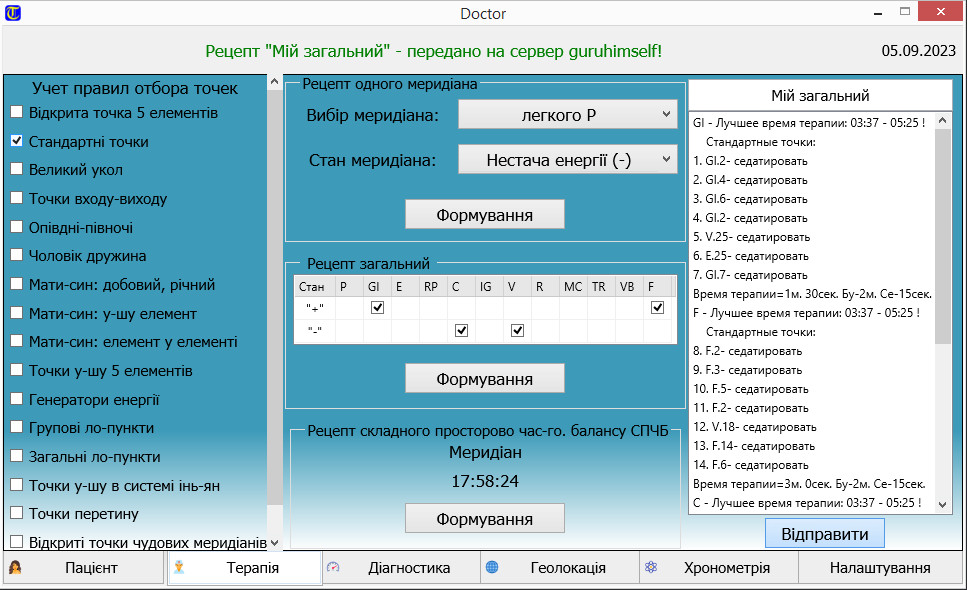Click the gauge icon next to Діагностика
Screen dimensions: 967x590
pyautogui.click(x=334, y=568)
